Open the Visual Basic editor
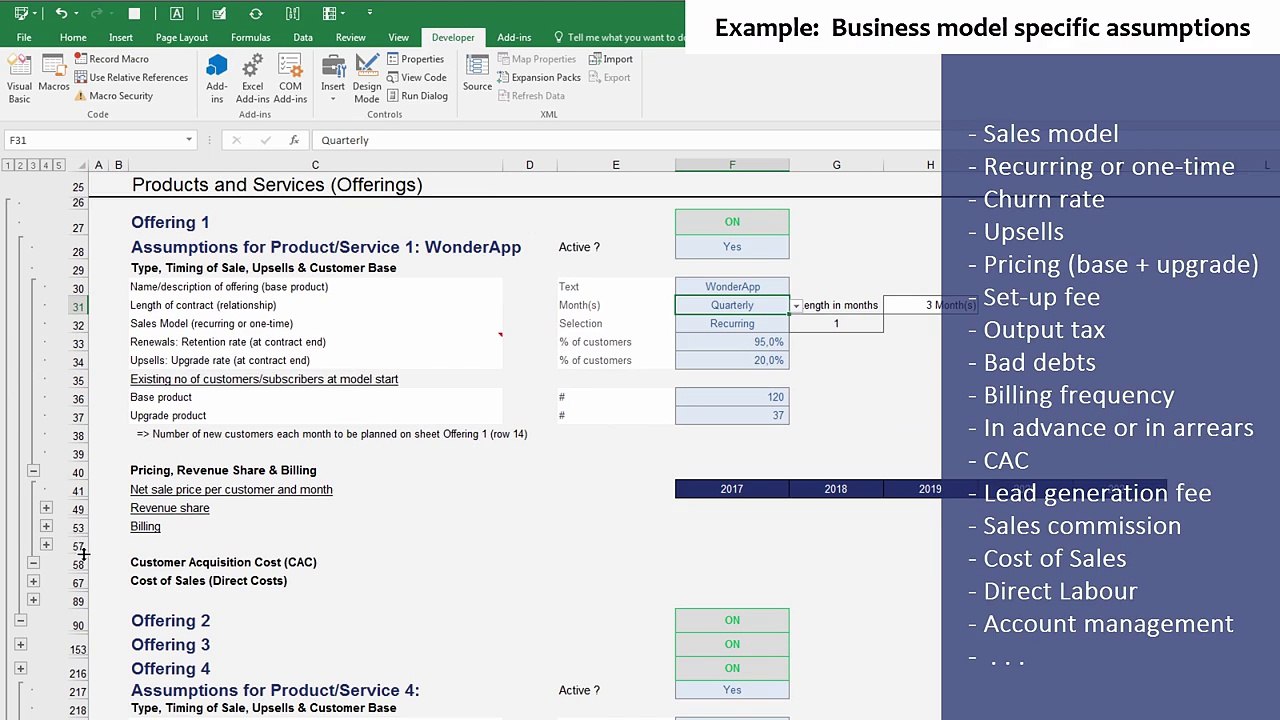Screen dimensions: 1280x720 (x=19, y=78)
